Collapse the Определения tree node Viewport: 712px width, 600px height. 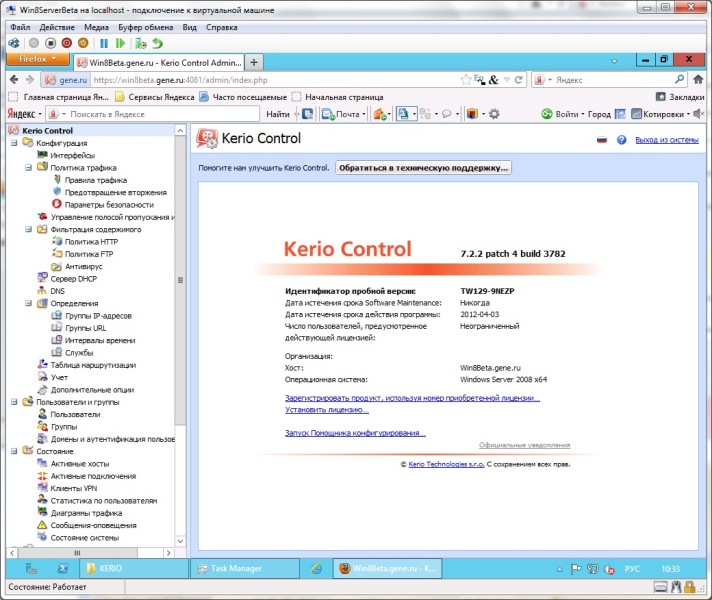tap(28, 303)
